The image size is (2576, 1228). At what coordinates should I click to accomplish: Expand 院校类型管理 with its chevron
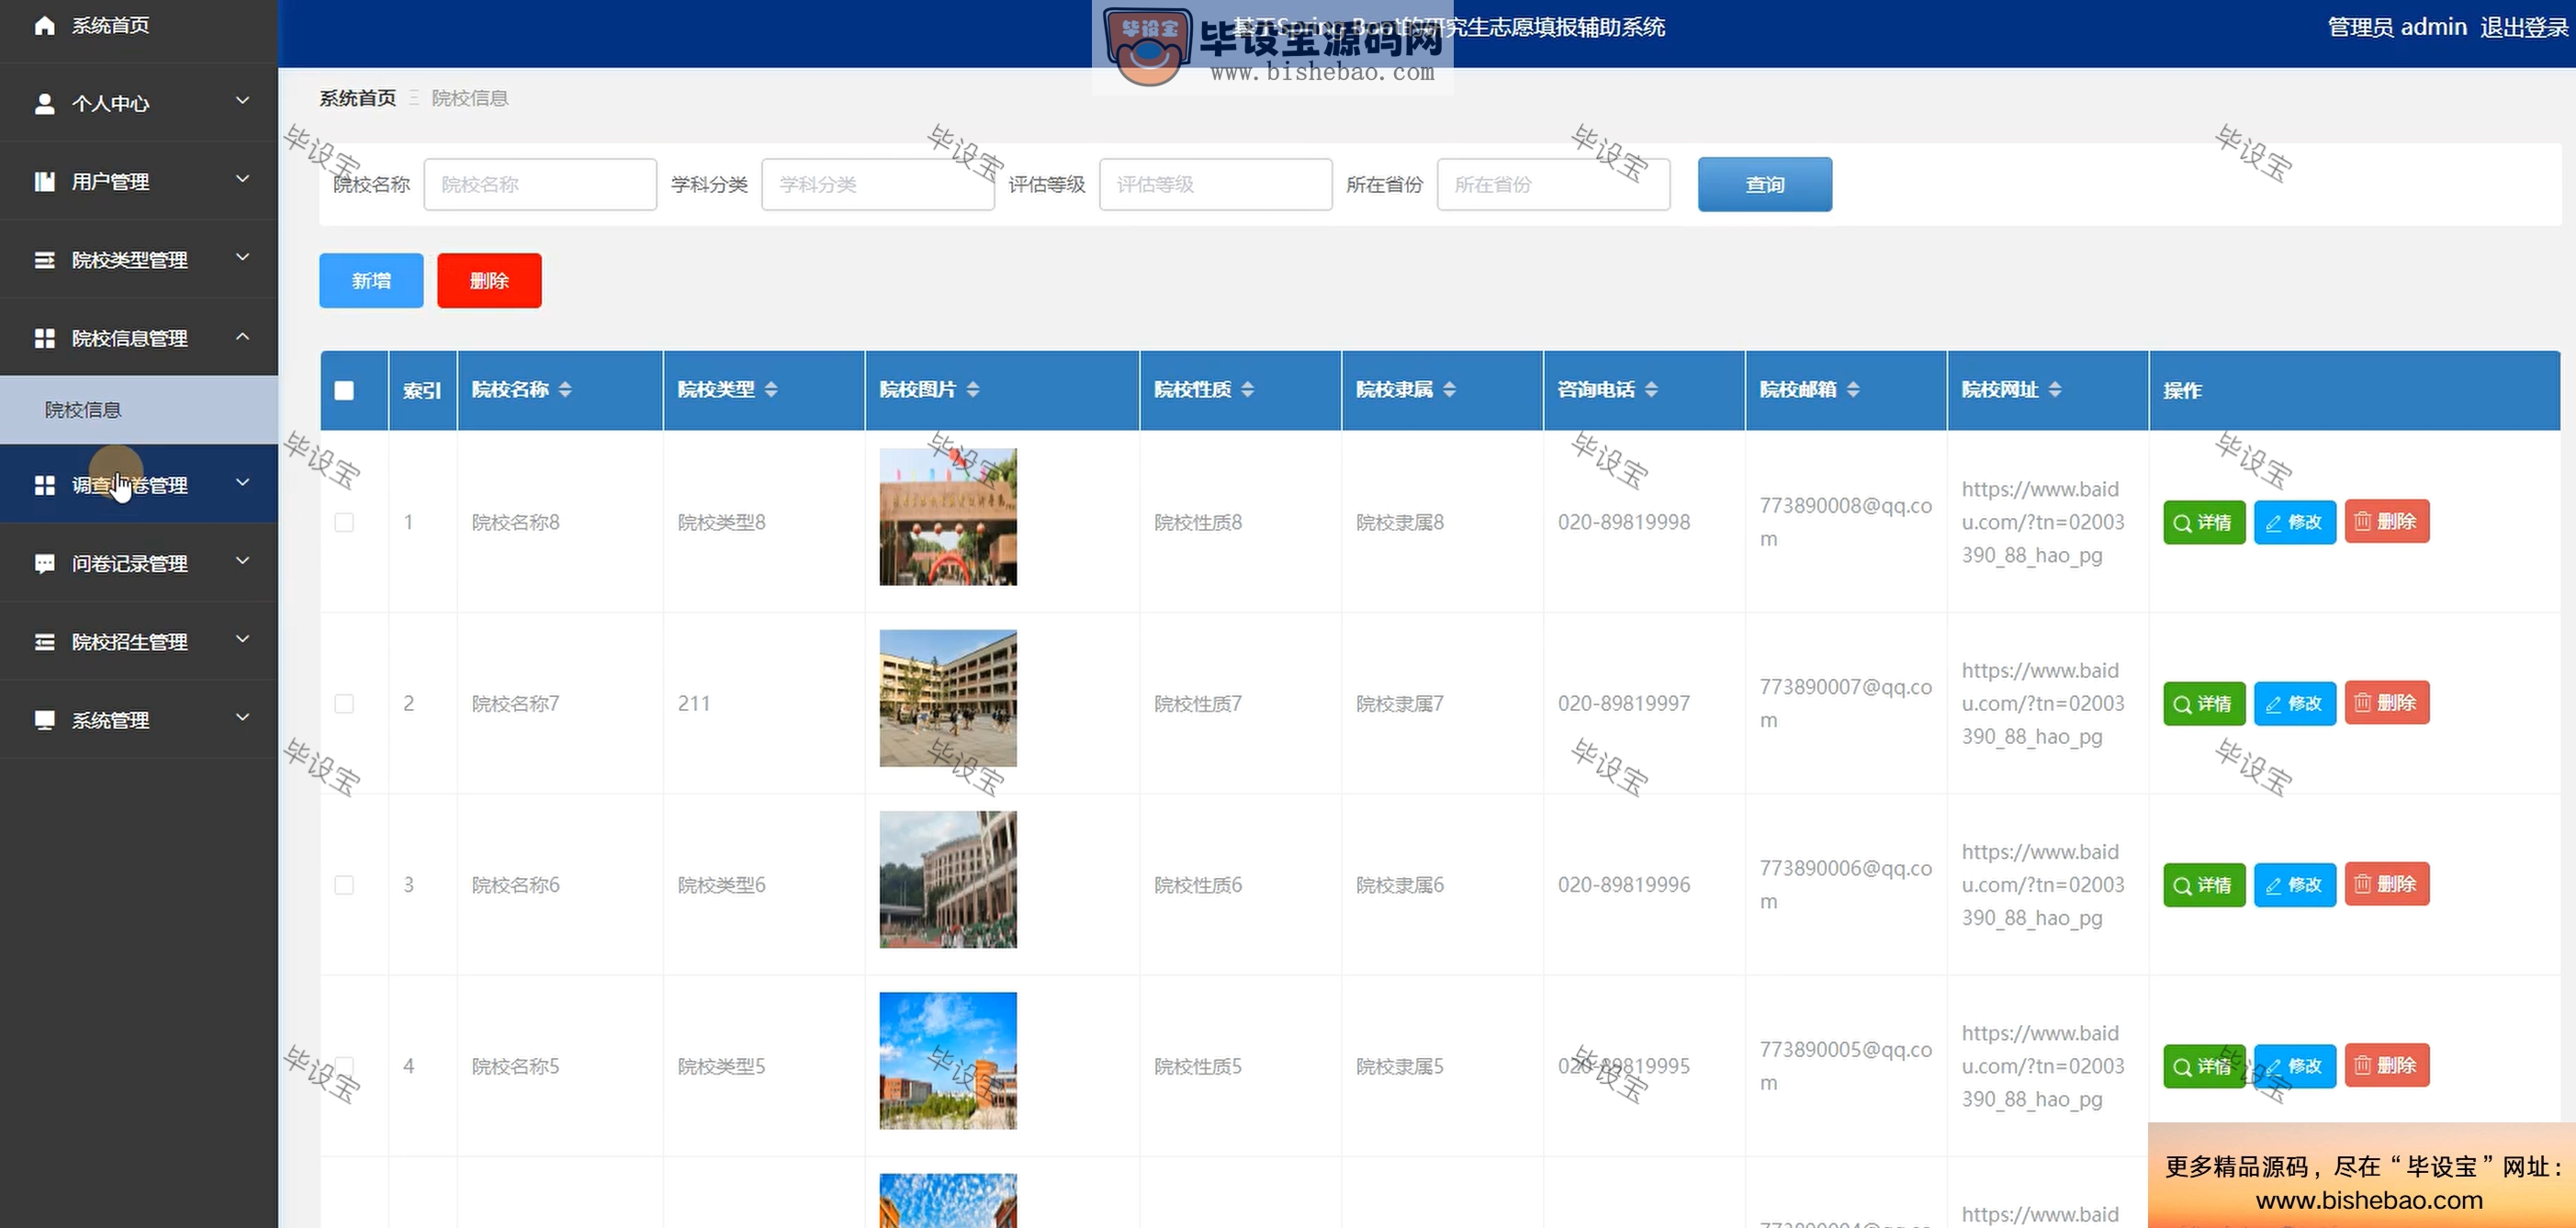click(x=242, y=257)
